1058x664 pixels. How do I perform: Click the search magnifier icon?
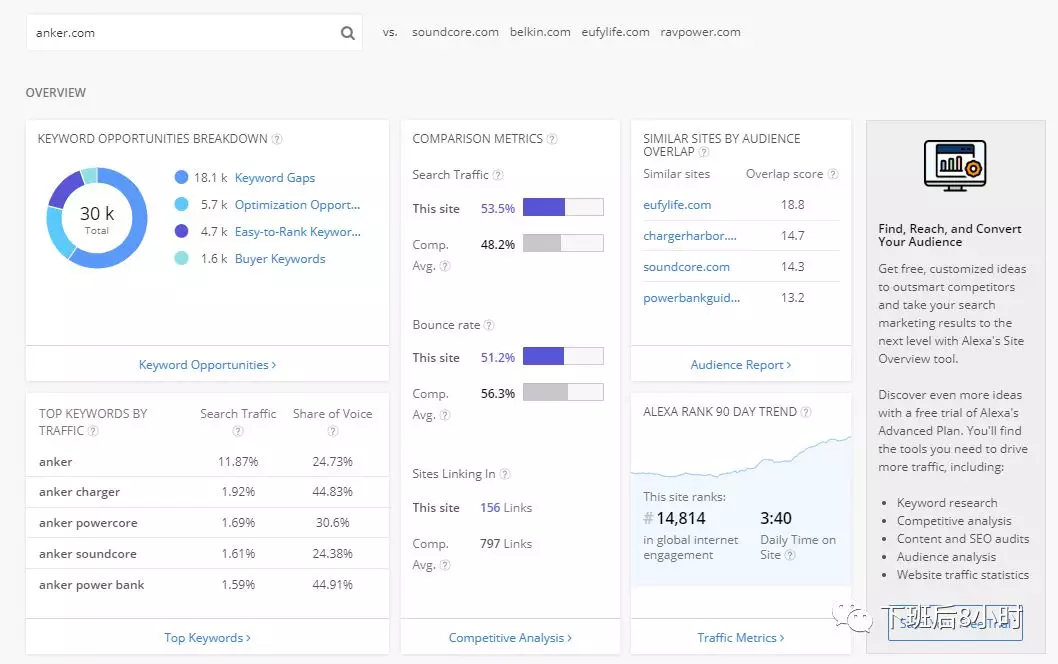347,33
